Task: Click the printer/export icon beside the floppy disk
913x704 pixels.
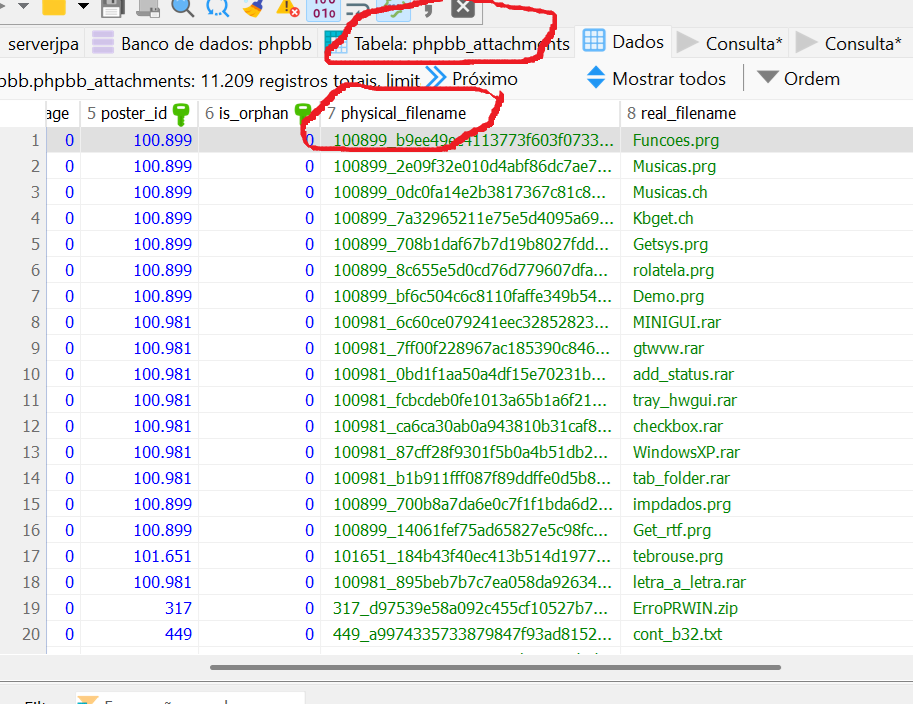Action: tap(147, 8)
